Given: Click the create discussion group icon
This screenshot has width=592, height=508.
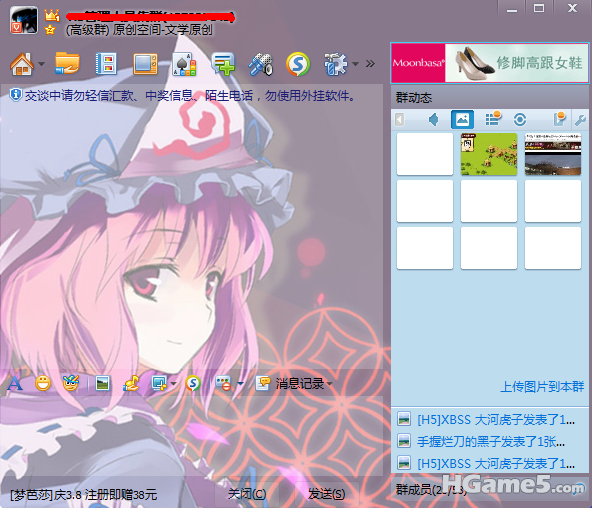Looking at the screenshot, I should [x=223, y=64].
